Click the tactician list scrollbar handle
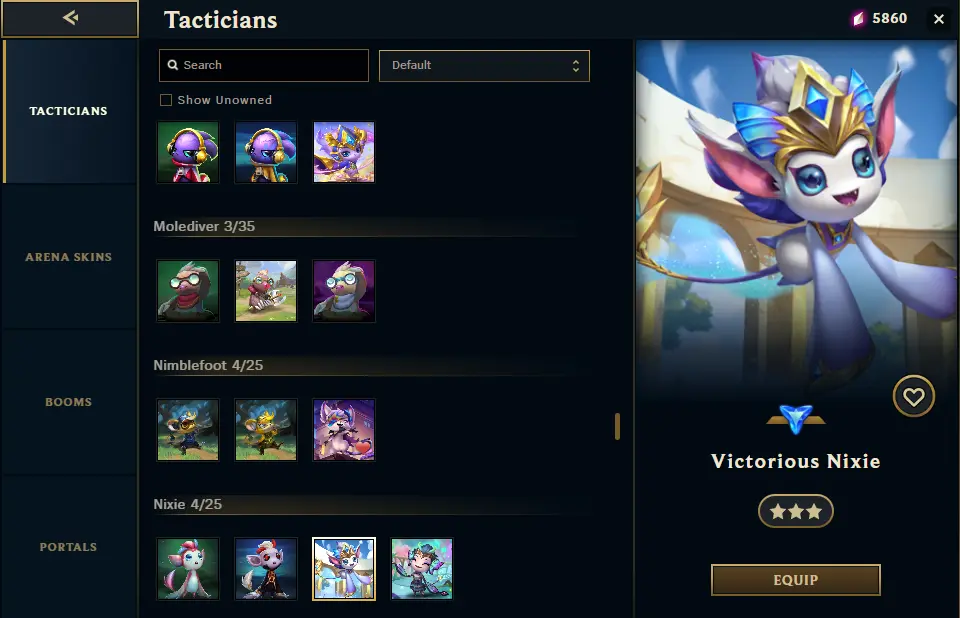The height and width of the screenshot is (618, 960). click(x=617, y=426)
